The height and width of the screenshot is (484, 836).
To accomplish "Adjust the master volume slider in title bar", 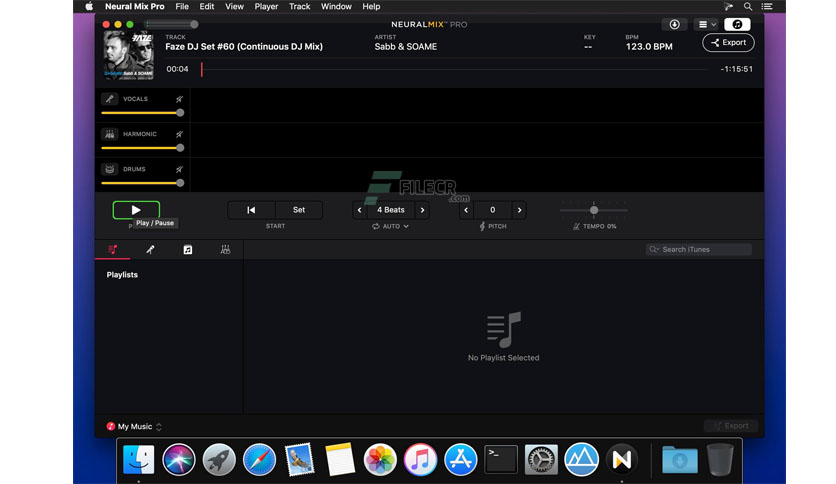I will pos(172,25).
